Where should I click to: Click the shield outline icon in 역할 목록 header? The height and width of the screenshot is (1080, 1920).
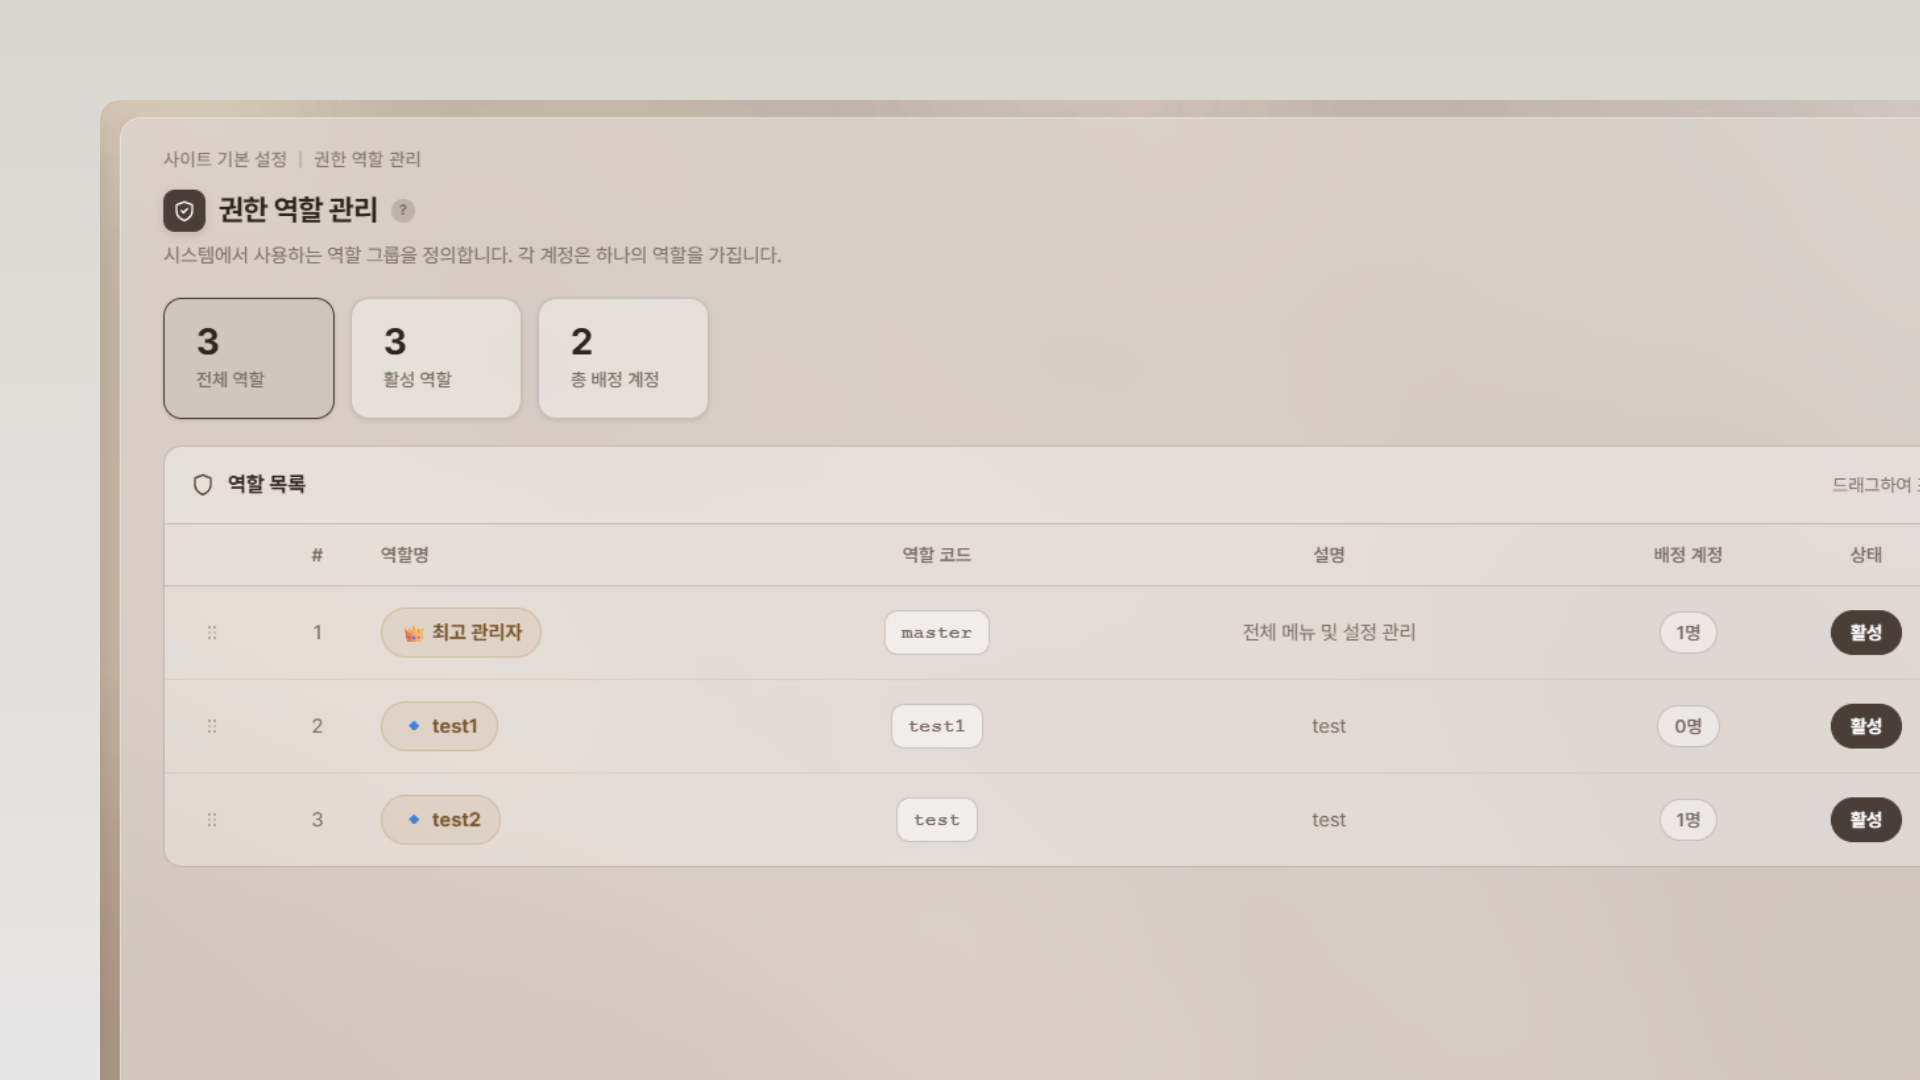point(203,485)
